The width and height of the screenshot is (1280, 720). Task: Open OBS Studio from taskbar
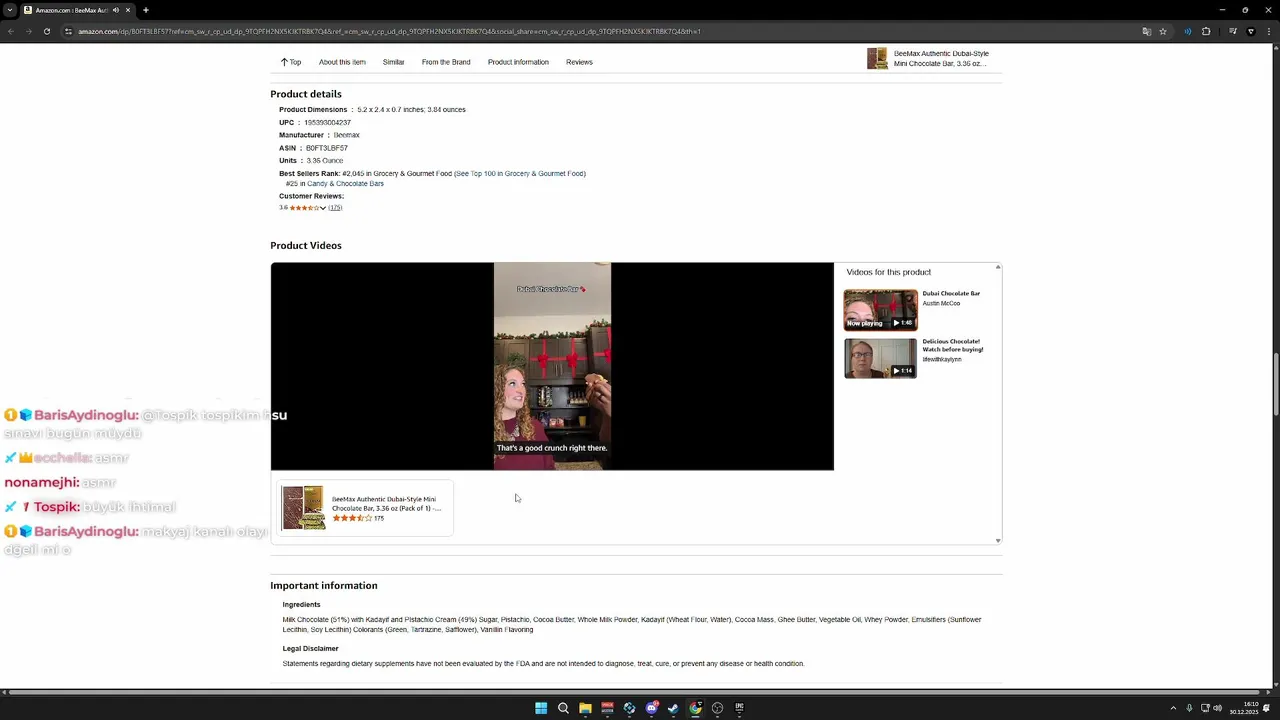click(x=717, y=708)
